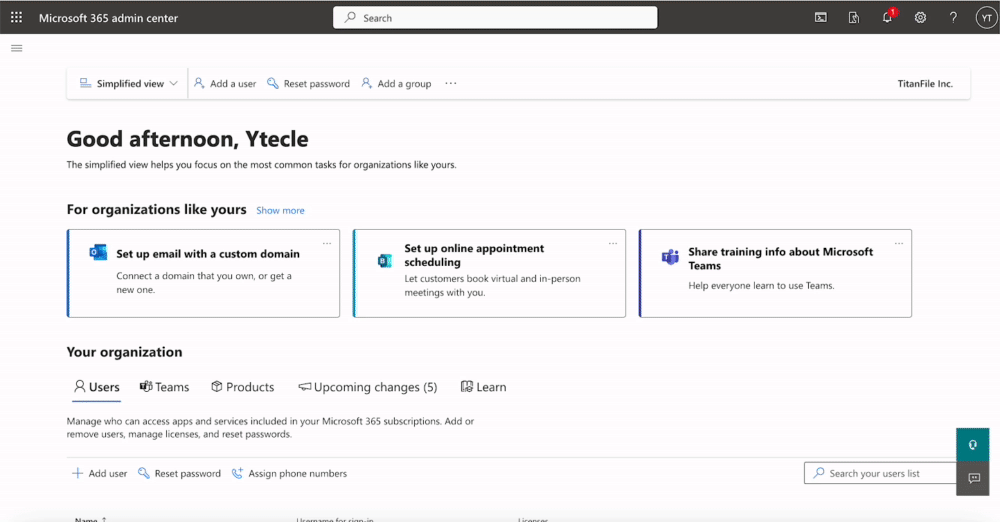Switch to the Teams tab
The image size is (1000, 522).
165,387
